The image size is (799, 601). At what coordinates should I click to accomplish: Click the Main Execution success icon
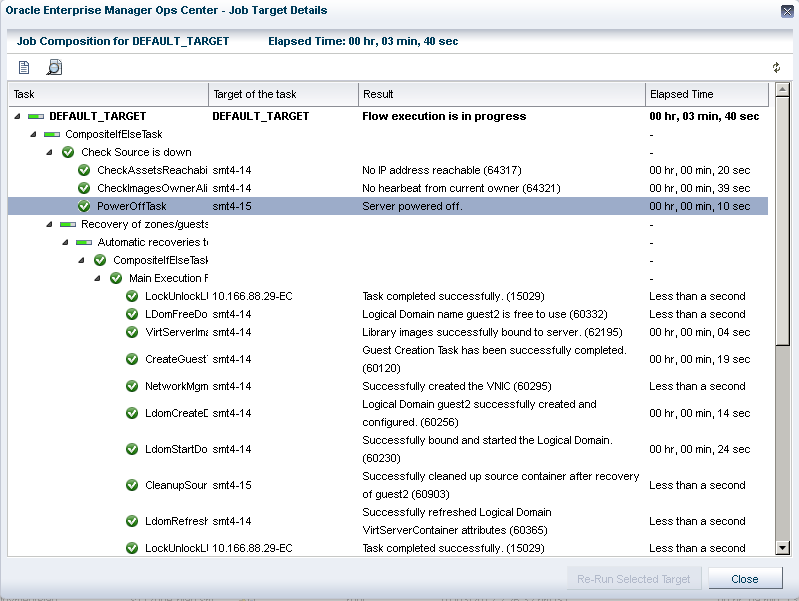(x=116, y=278)
